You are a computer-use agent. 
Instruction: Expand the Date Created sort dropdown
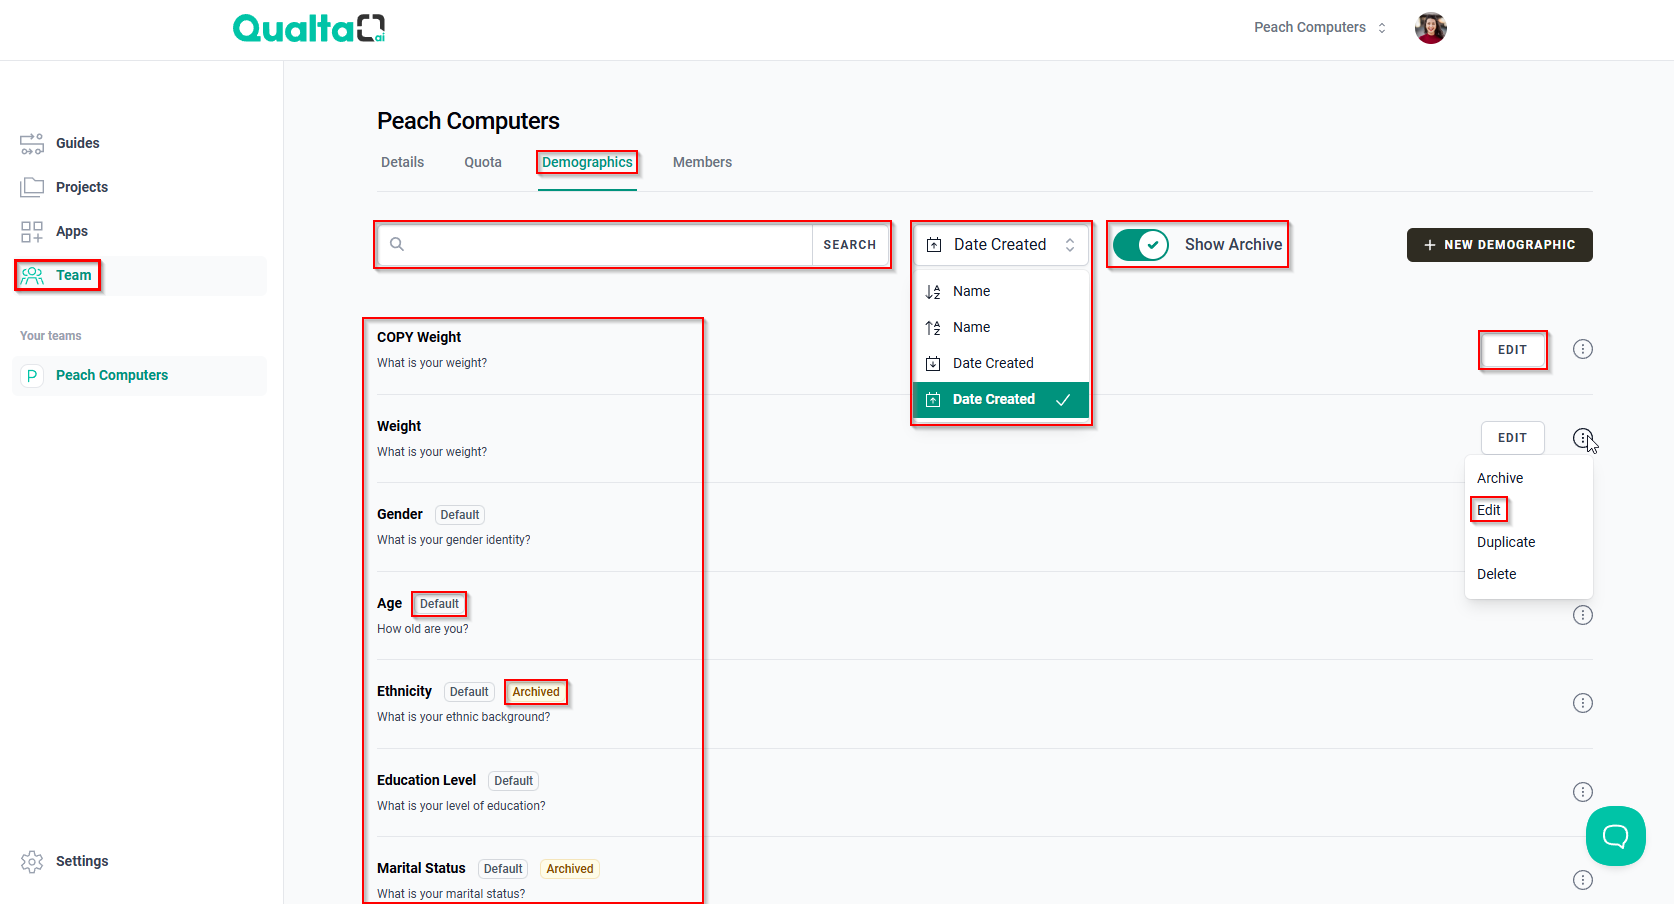[1001, 245]
